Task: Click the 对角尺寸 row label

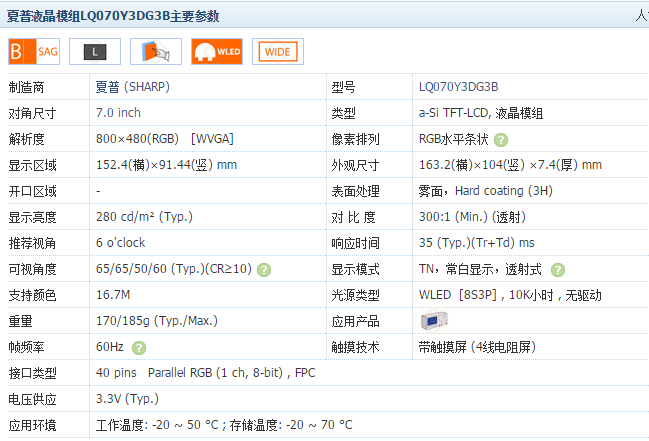Action: [32, 113]
